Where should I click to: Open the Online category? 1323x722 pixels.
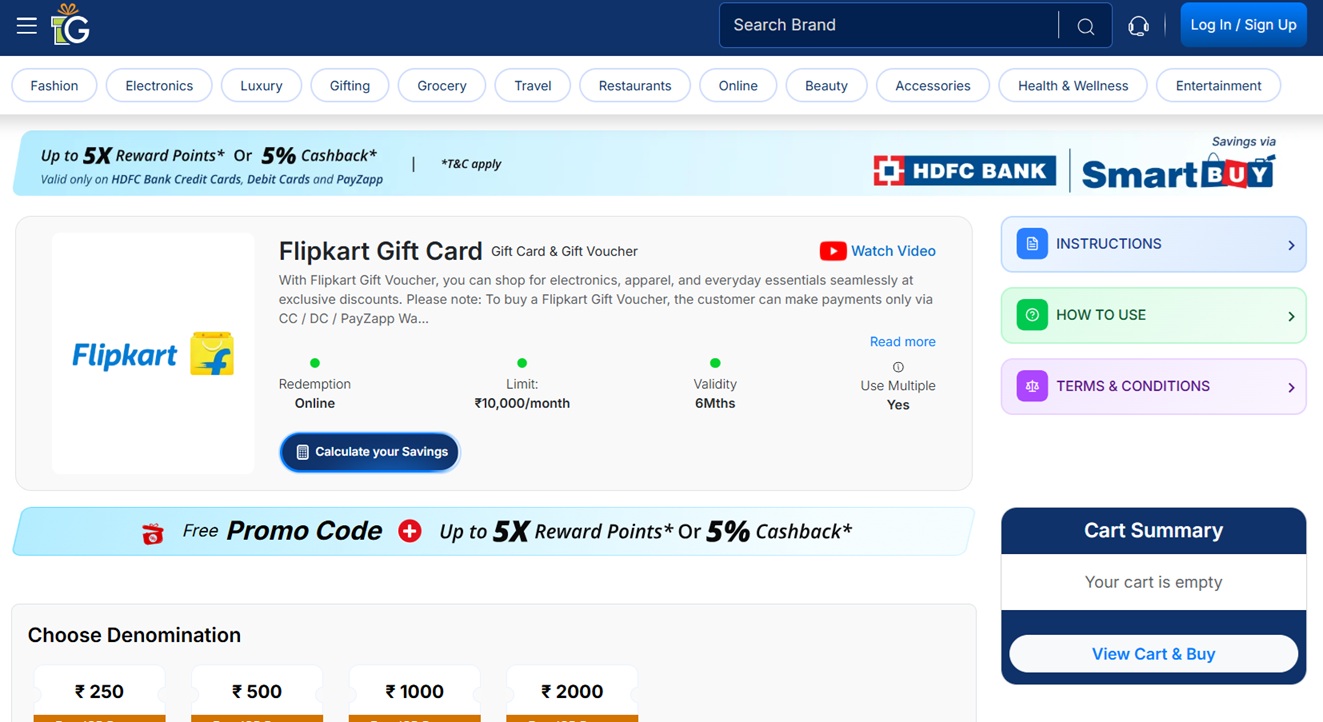tap(738, 86)
